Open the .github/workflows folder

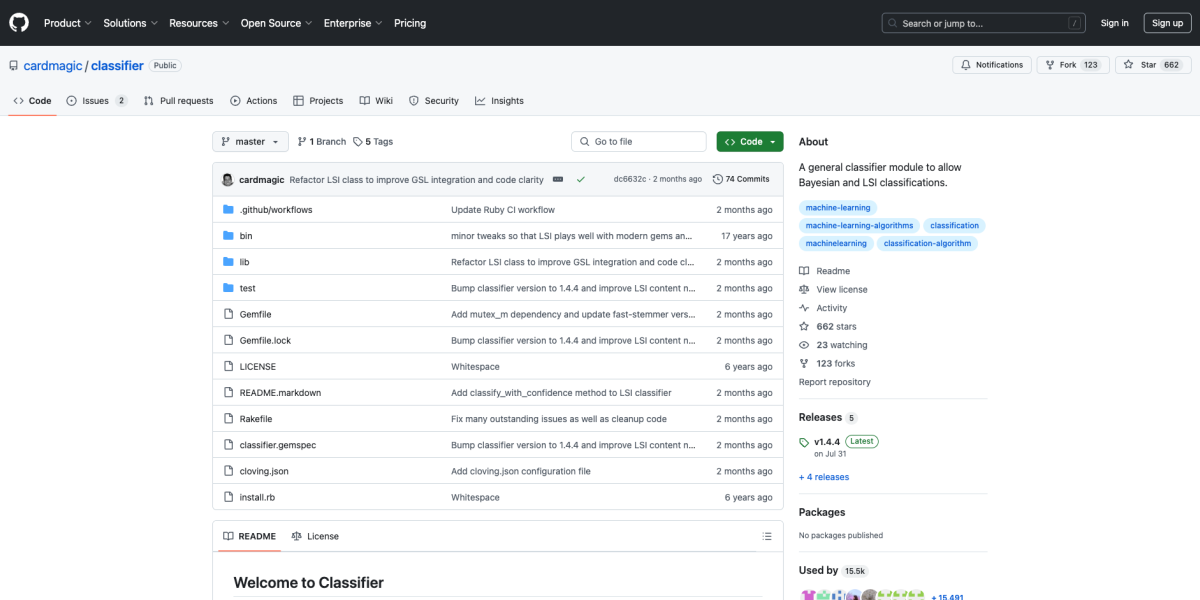click(276, 210)
